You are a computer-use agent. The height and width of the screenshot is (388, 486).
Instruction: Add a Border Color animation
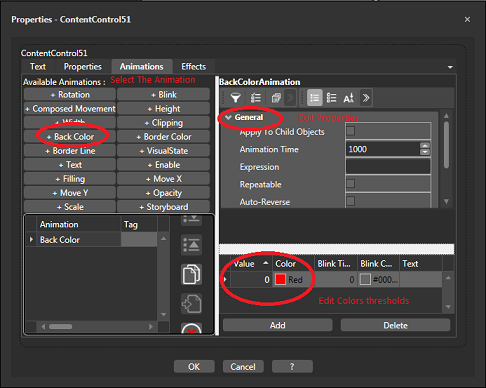point(163,137)
